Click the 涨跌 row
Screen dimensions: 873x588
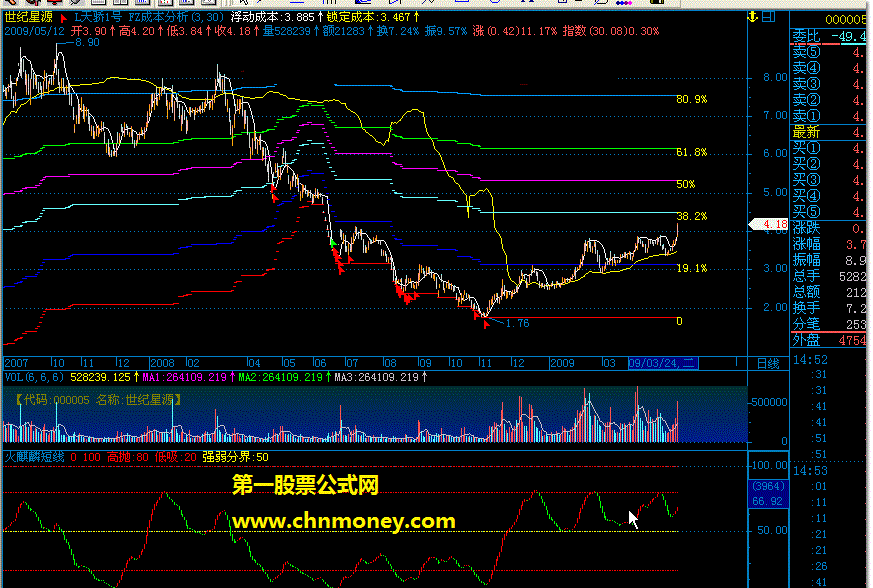[x=830, y=228]
